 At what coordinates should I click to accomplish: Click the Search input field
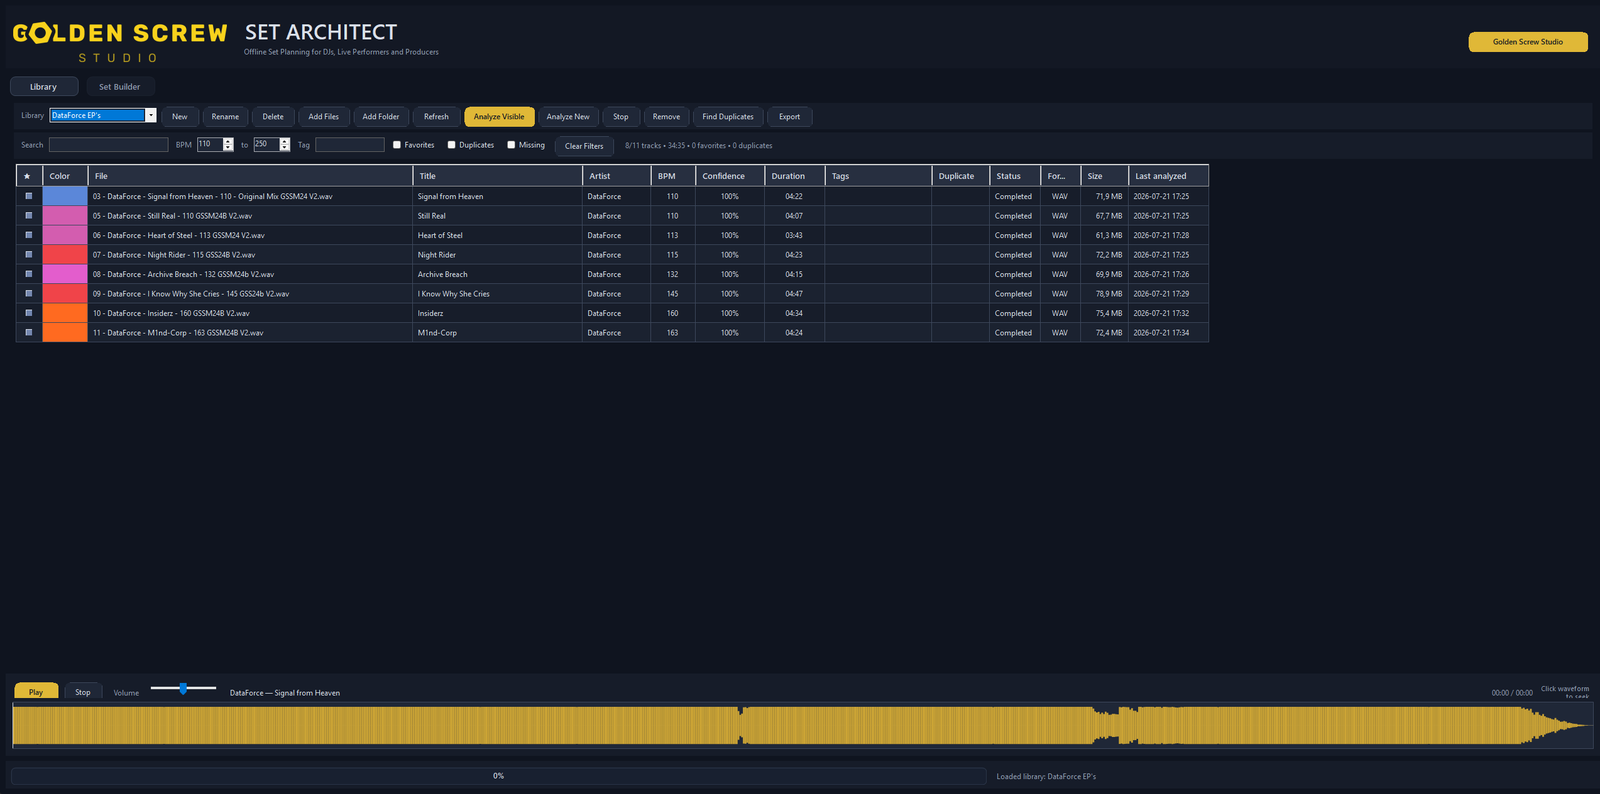108,145
